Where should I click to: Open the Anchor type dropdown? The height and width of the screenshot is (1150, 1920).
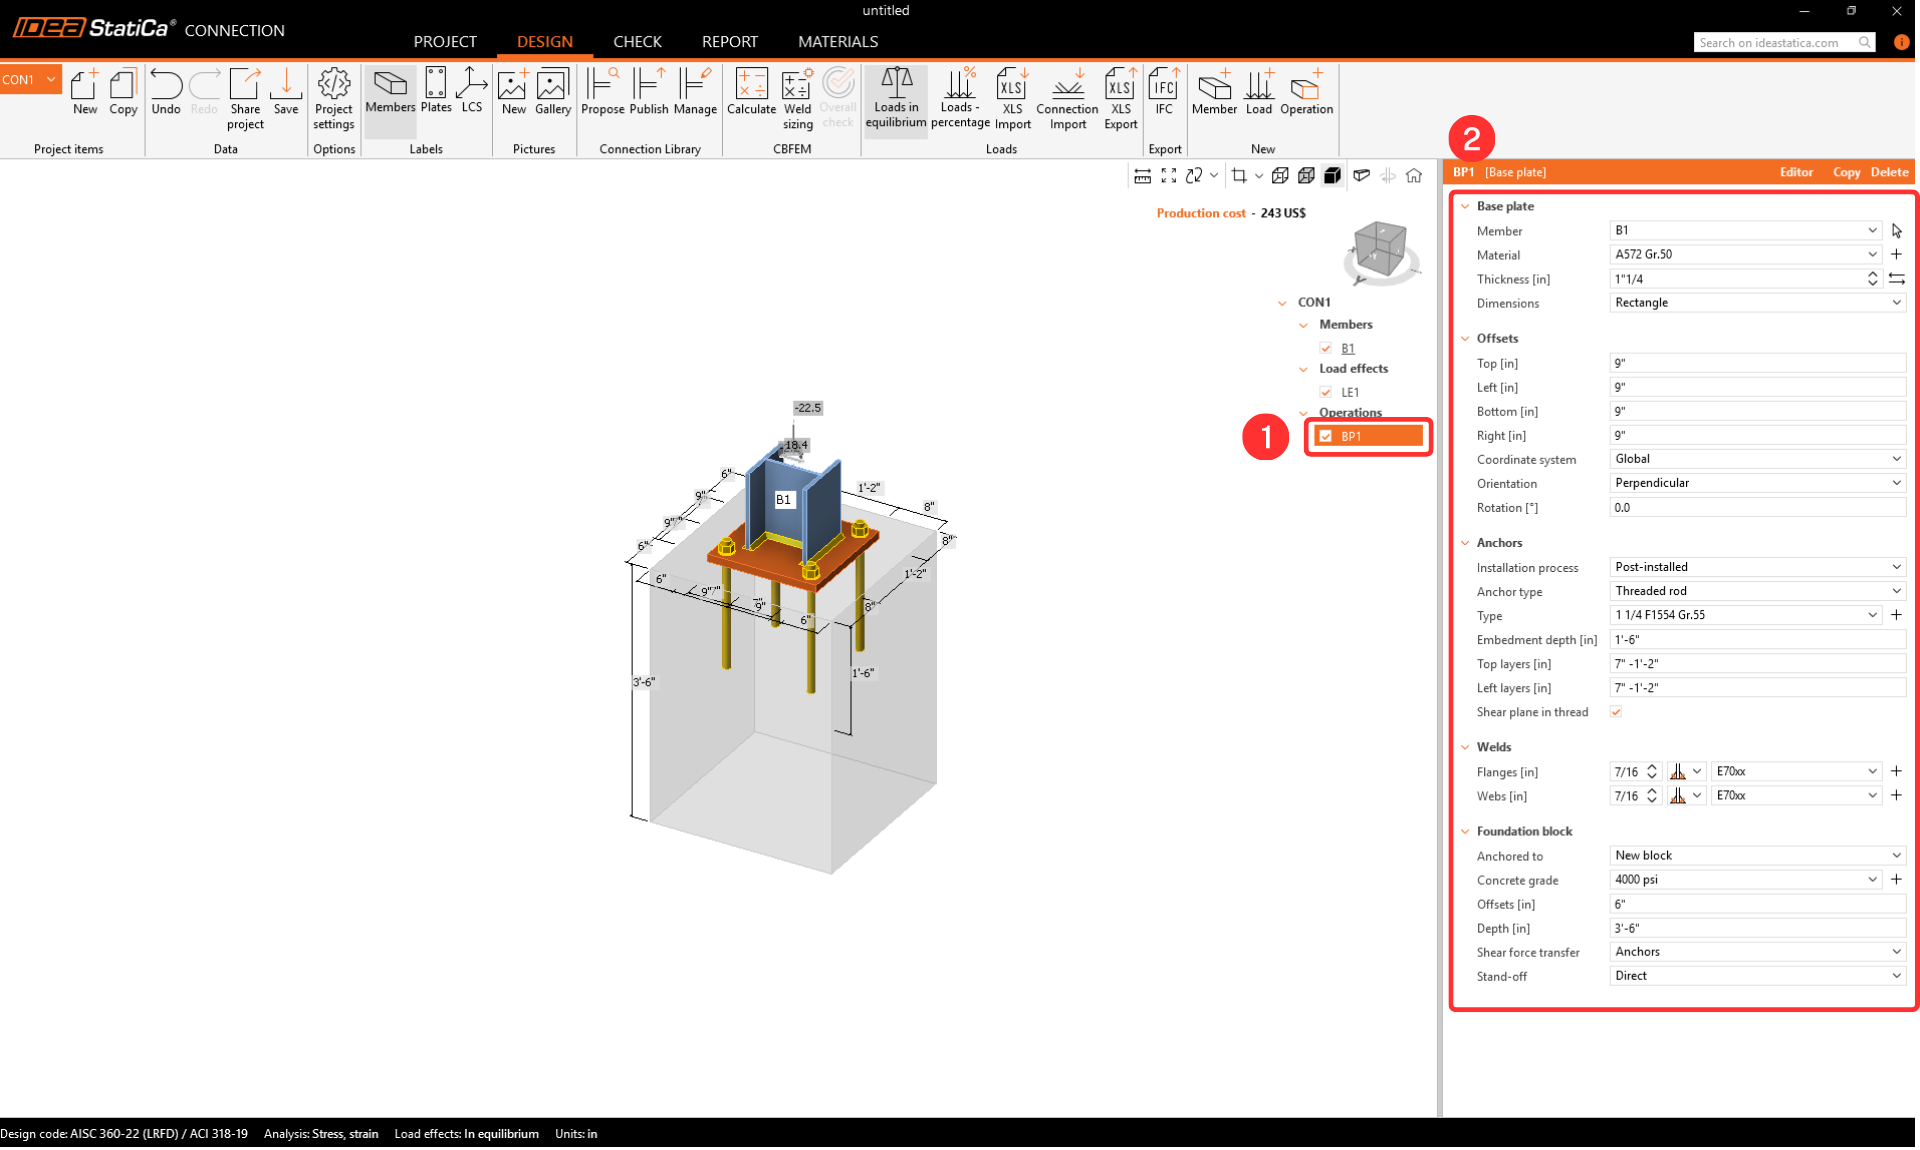[x=1756, y=591]
